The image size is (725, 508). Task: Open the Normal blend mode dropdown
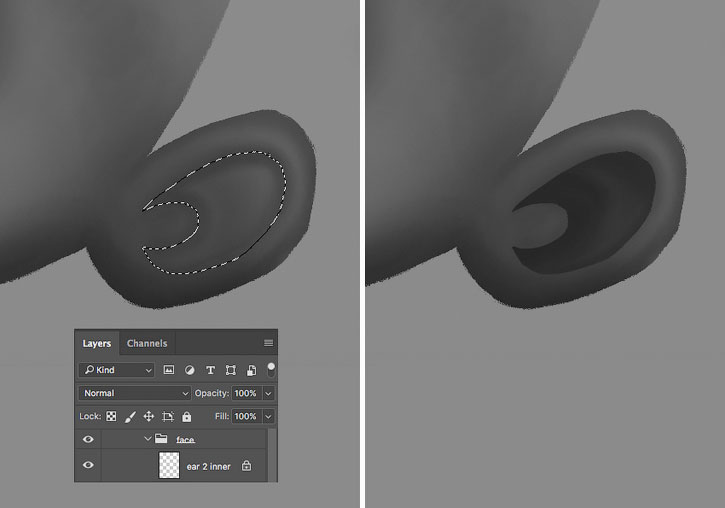click(x=134, y=393)
